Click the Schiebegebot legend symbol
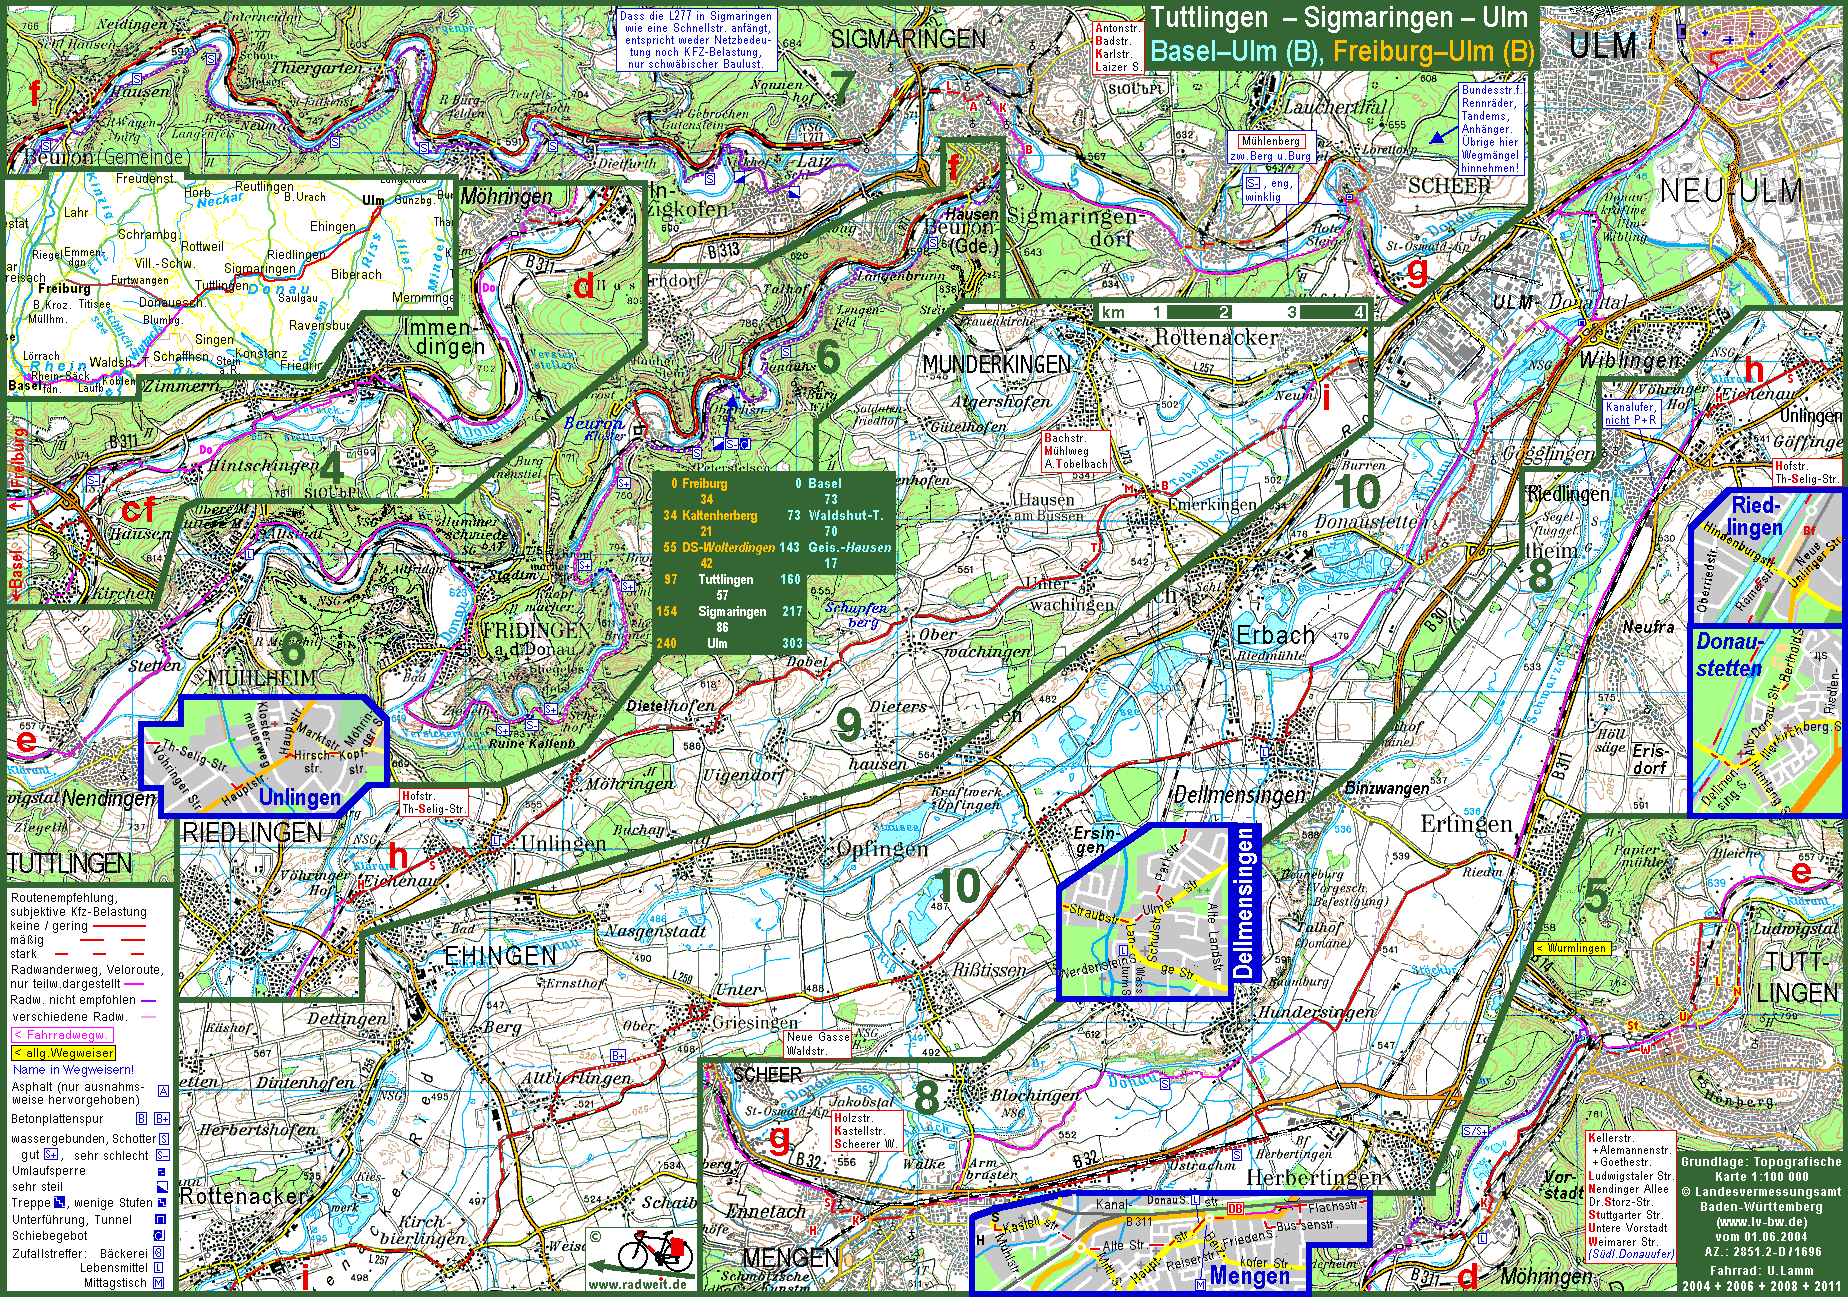The height and width of the screenshot is (1297, 1848). click(158, 1236)
